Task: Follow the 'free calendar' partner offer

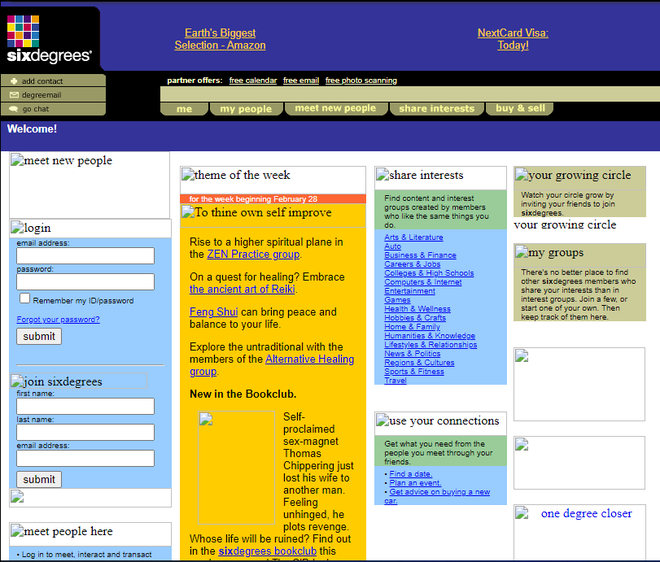Action: [x=253, y=80]
